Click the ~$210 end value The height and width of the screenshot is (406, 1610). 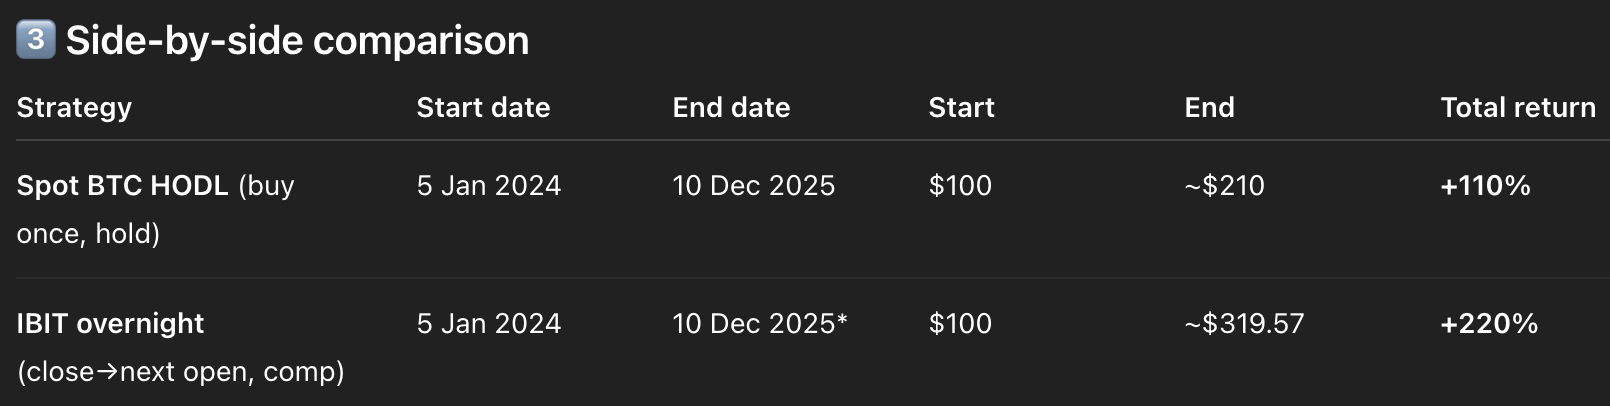1224,185
